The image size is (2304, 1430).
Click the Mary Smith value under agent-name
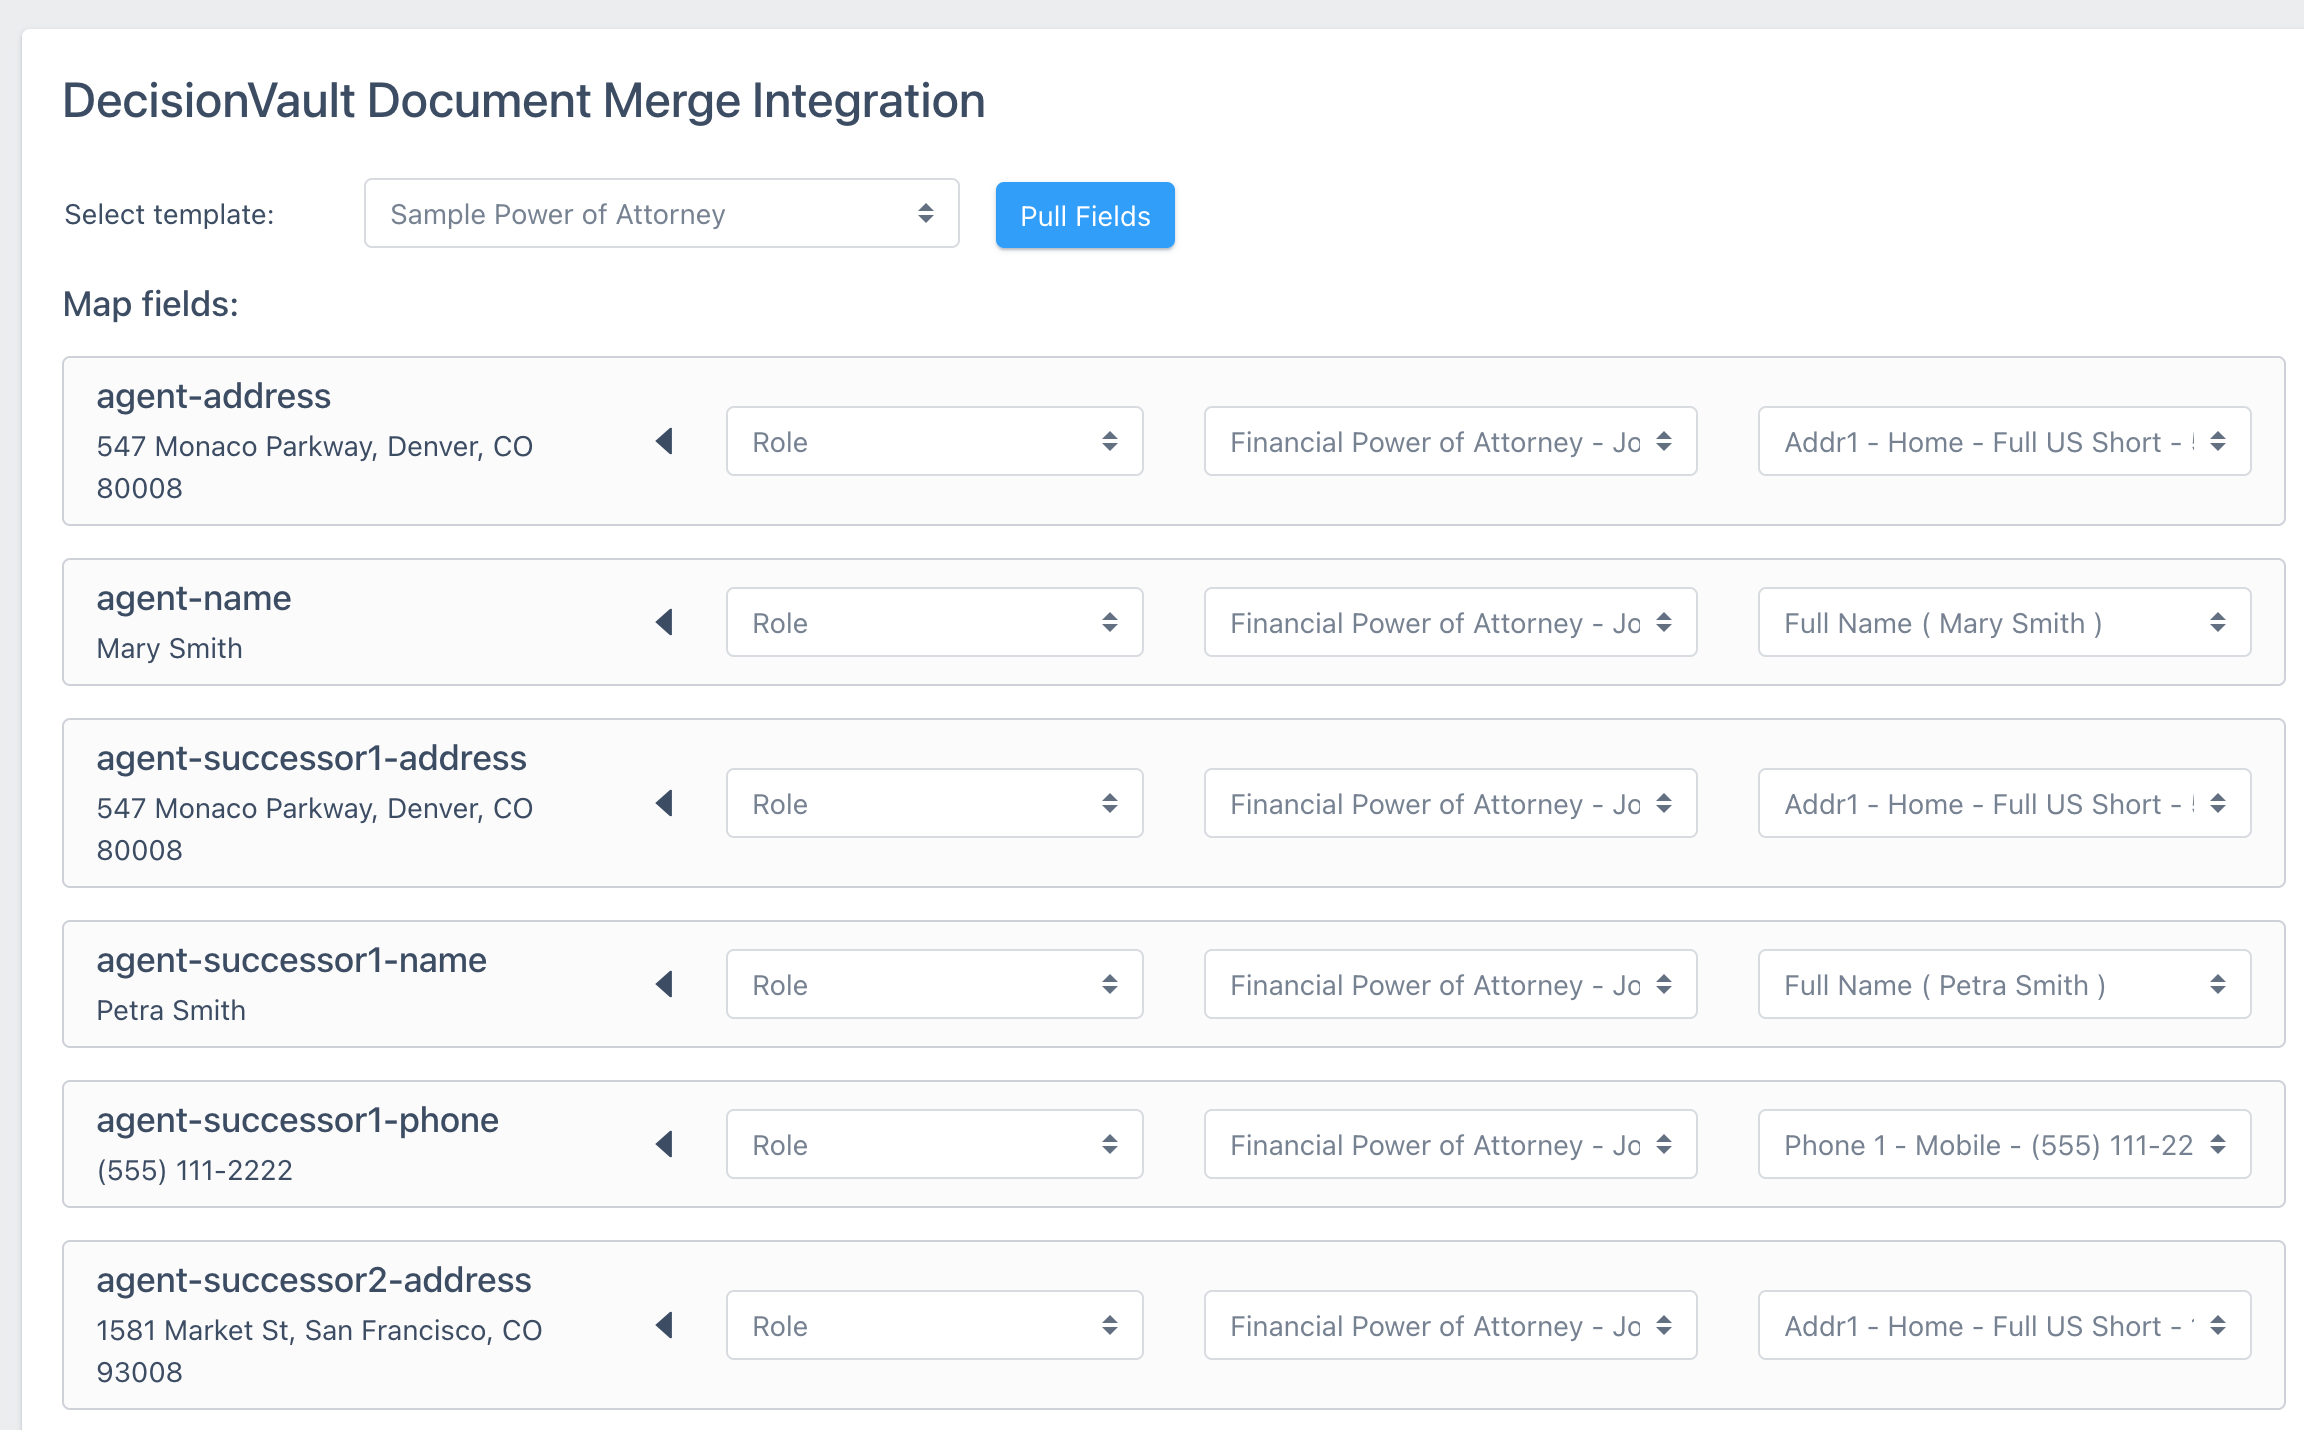coord(169,649)
